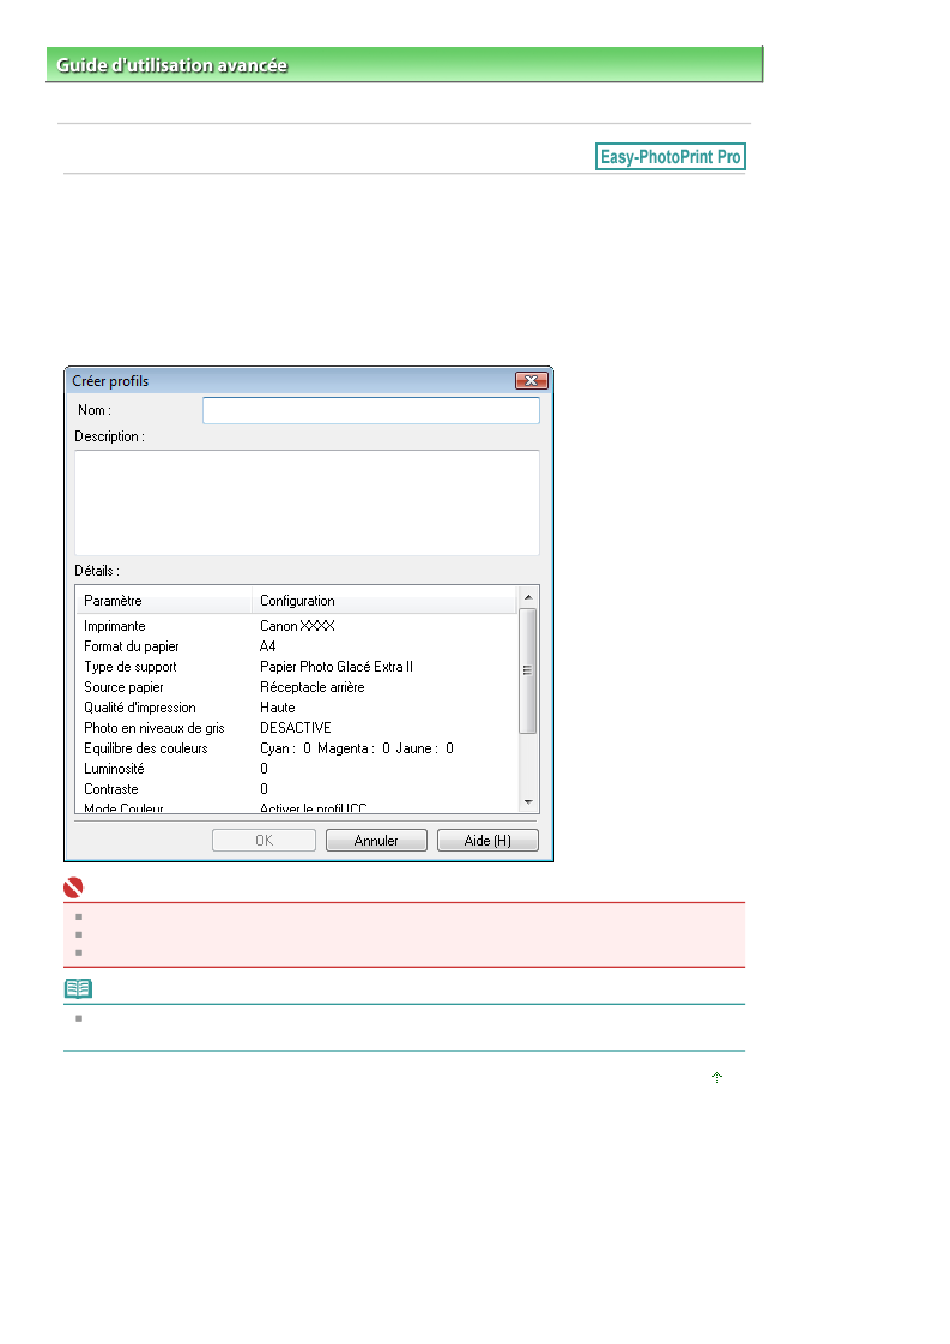Select the Equilibre des couleurs row
The width and height of the screenshot is (950, 1344).
click(x=298, y=748)
